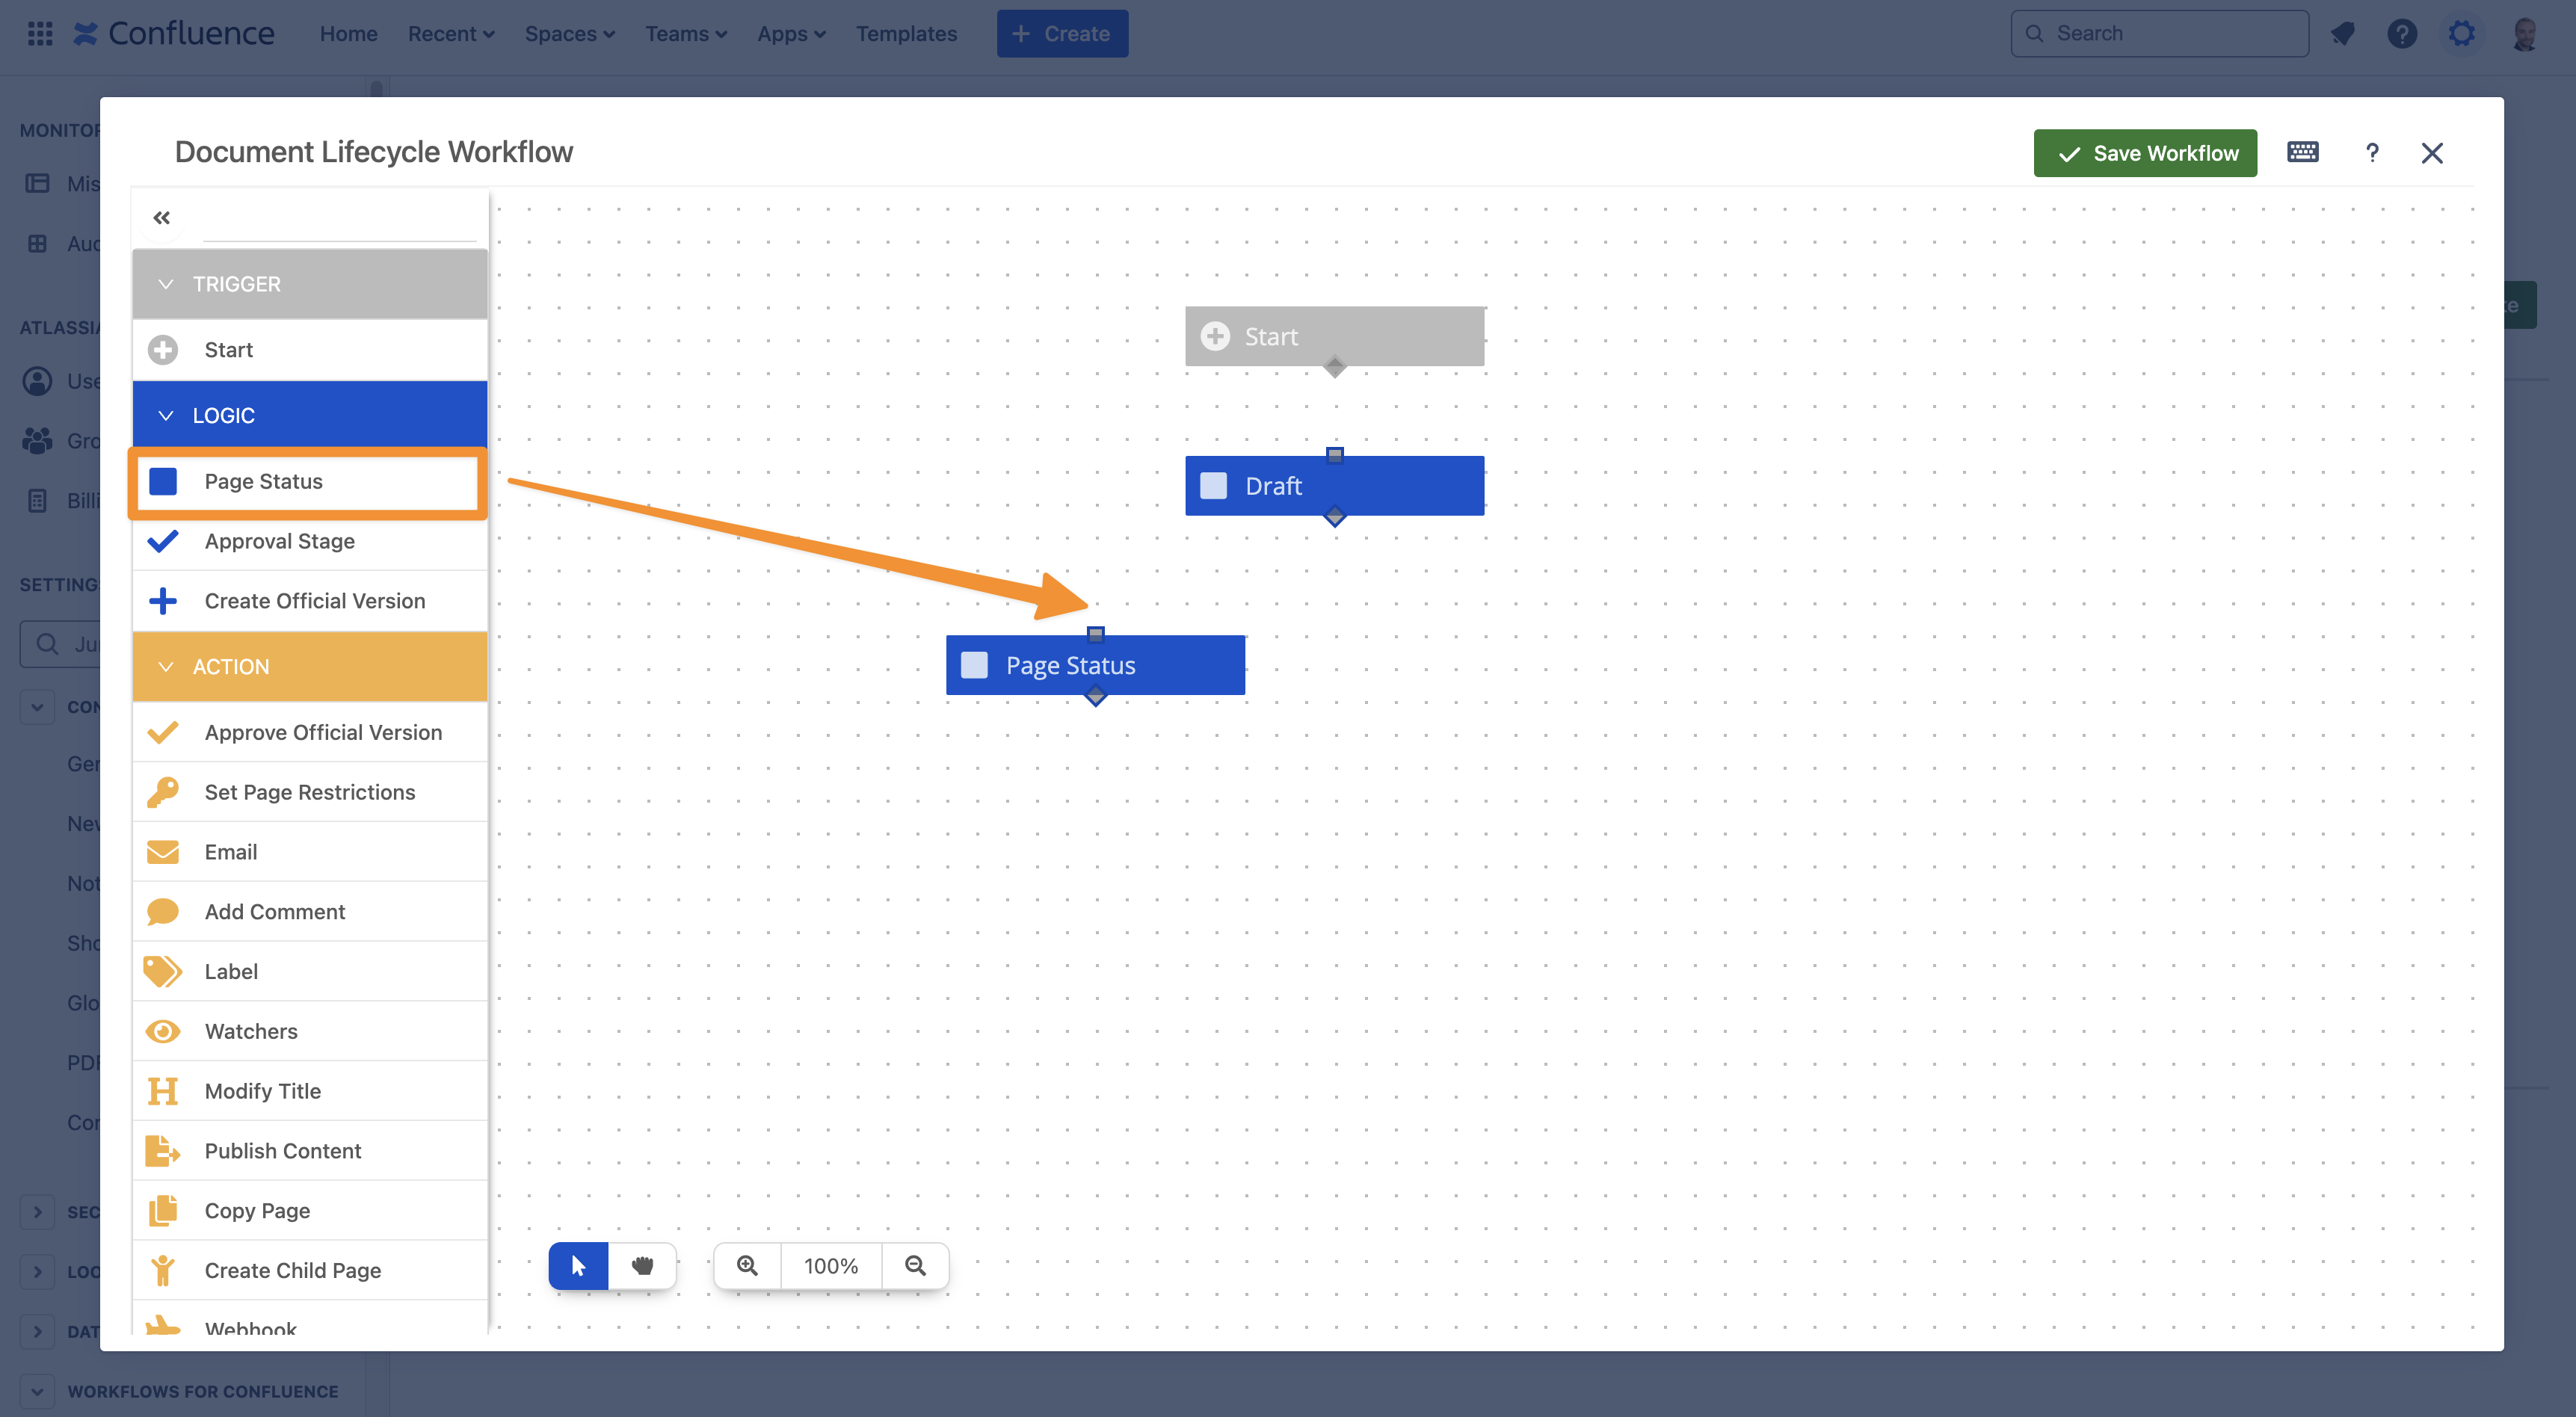The height and width of the screenshot is (1417, 2576).
Task: Go to Home in top navigation
Action: [348, 33]
